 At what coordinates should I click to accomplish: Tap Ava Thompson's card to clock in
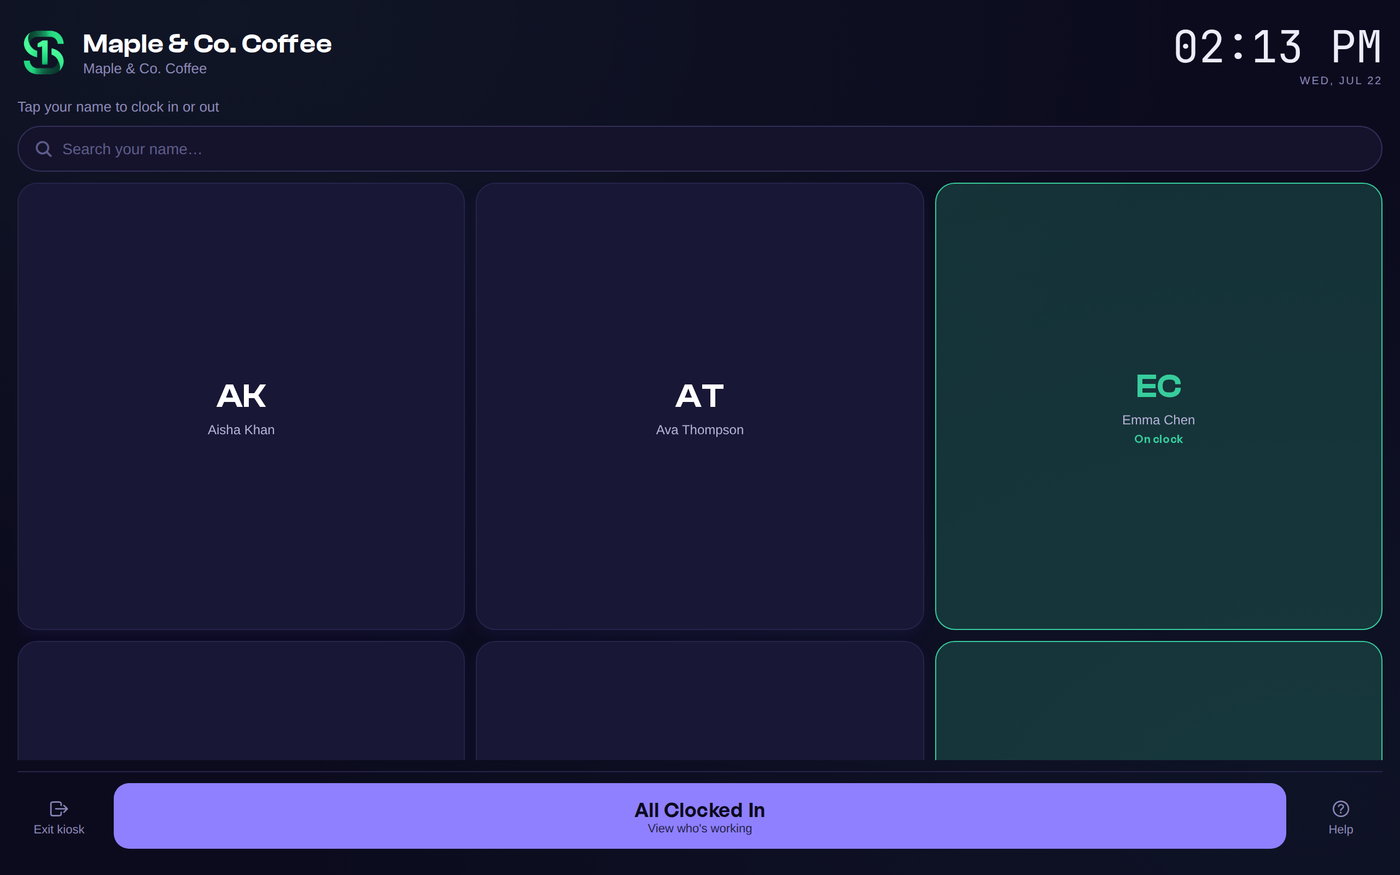[700, 406]
